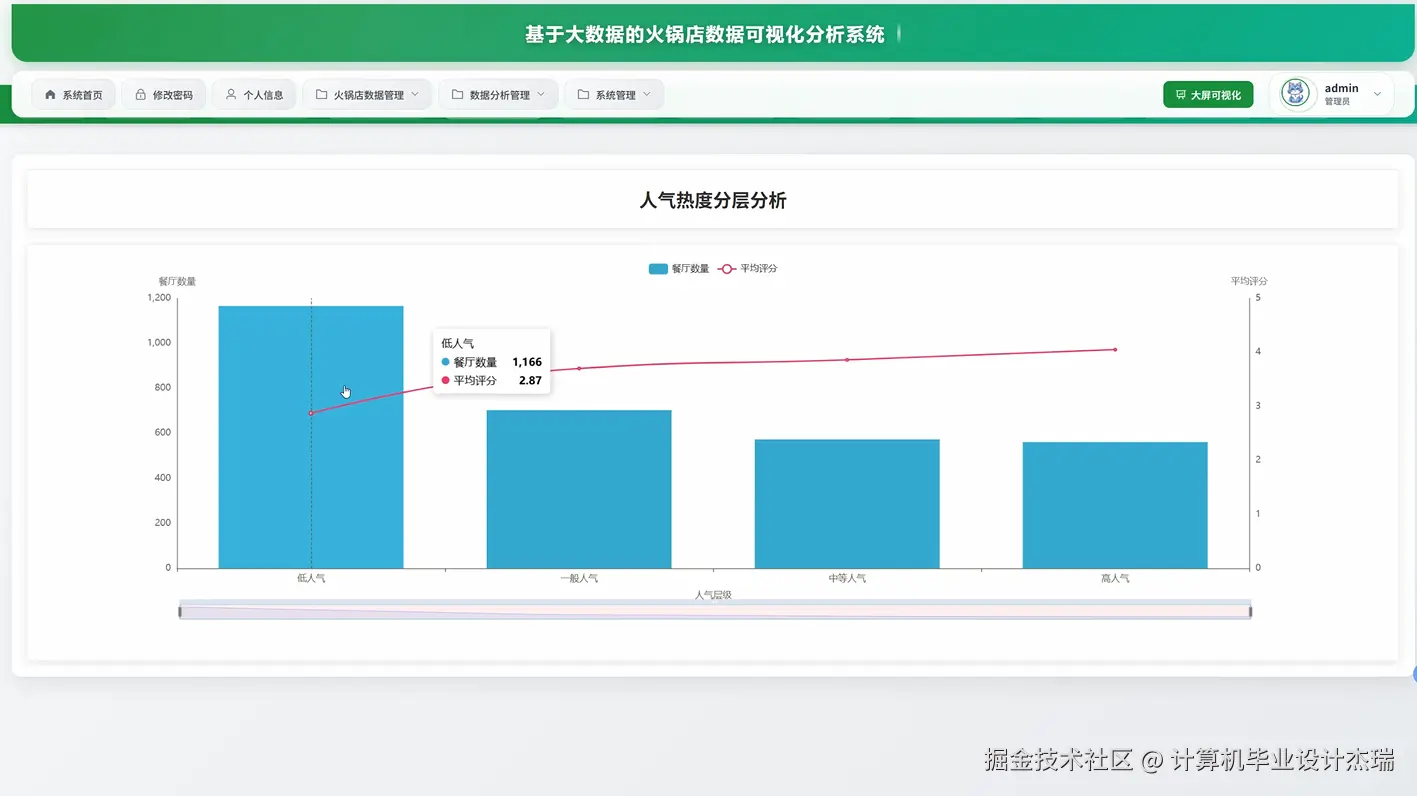Click the person icon beside 个人信息
This screenshot has width=1417, height=796.
(231, 94)
